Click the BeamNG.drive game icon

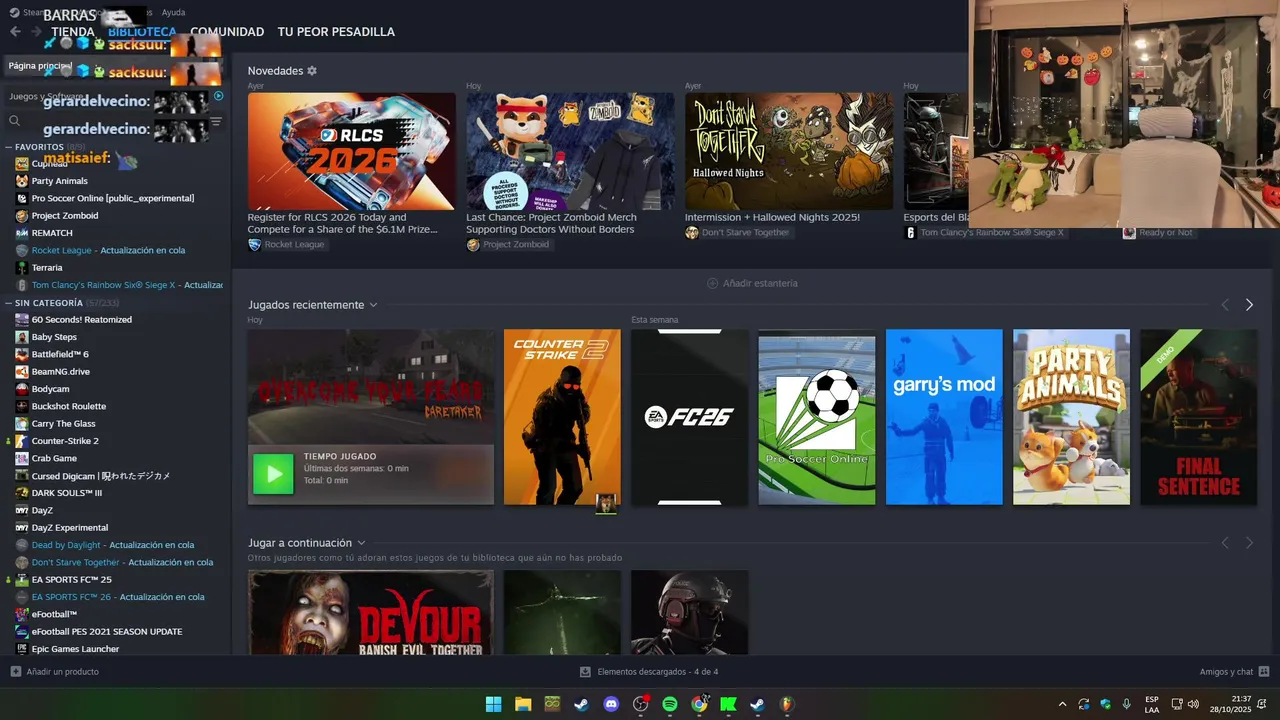[22, 372]
